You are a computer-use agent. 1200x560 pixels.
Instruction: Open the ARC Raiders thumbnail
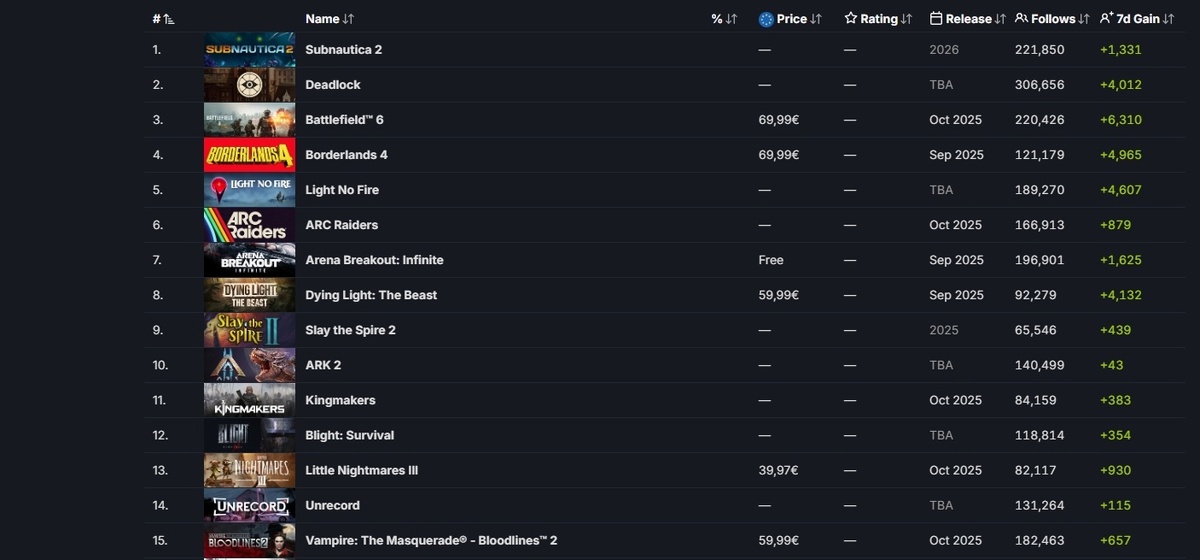249,224
